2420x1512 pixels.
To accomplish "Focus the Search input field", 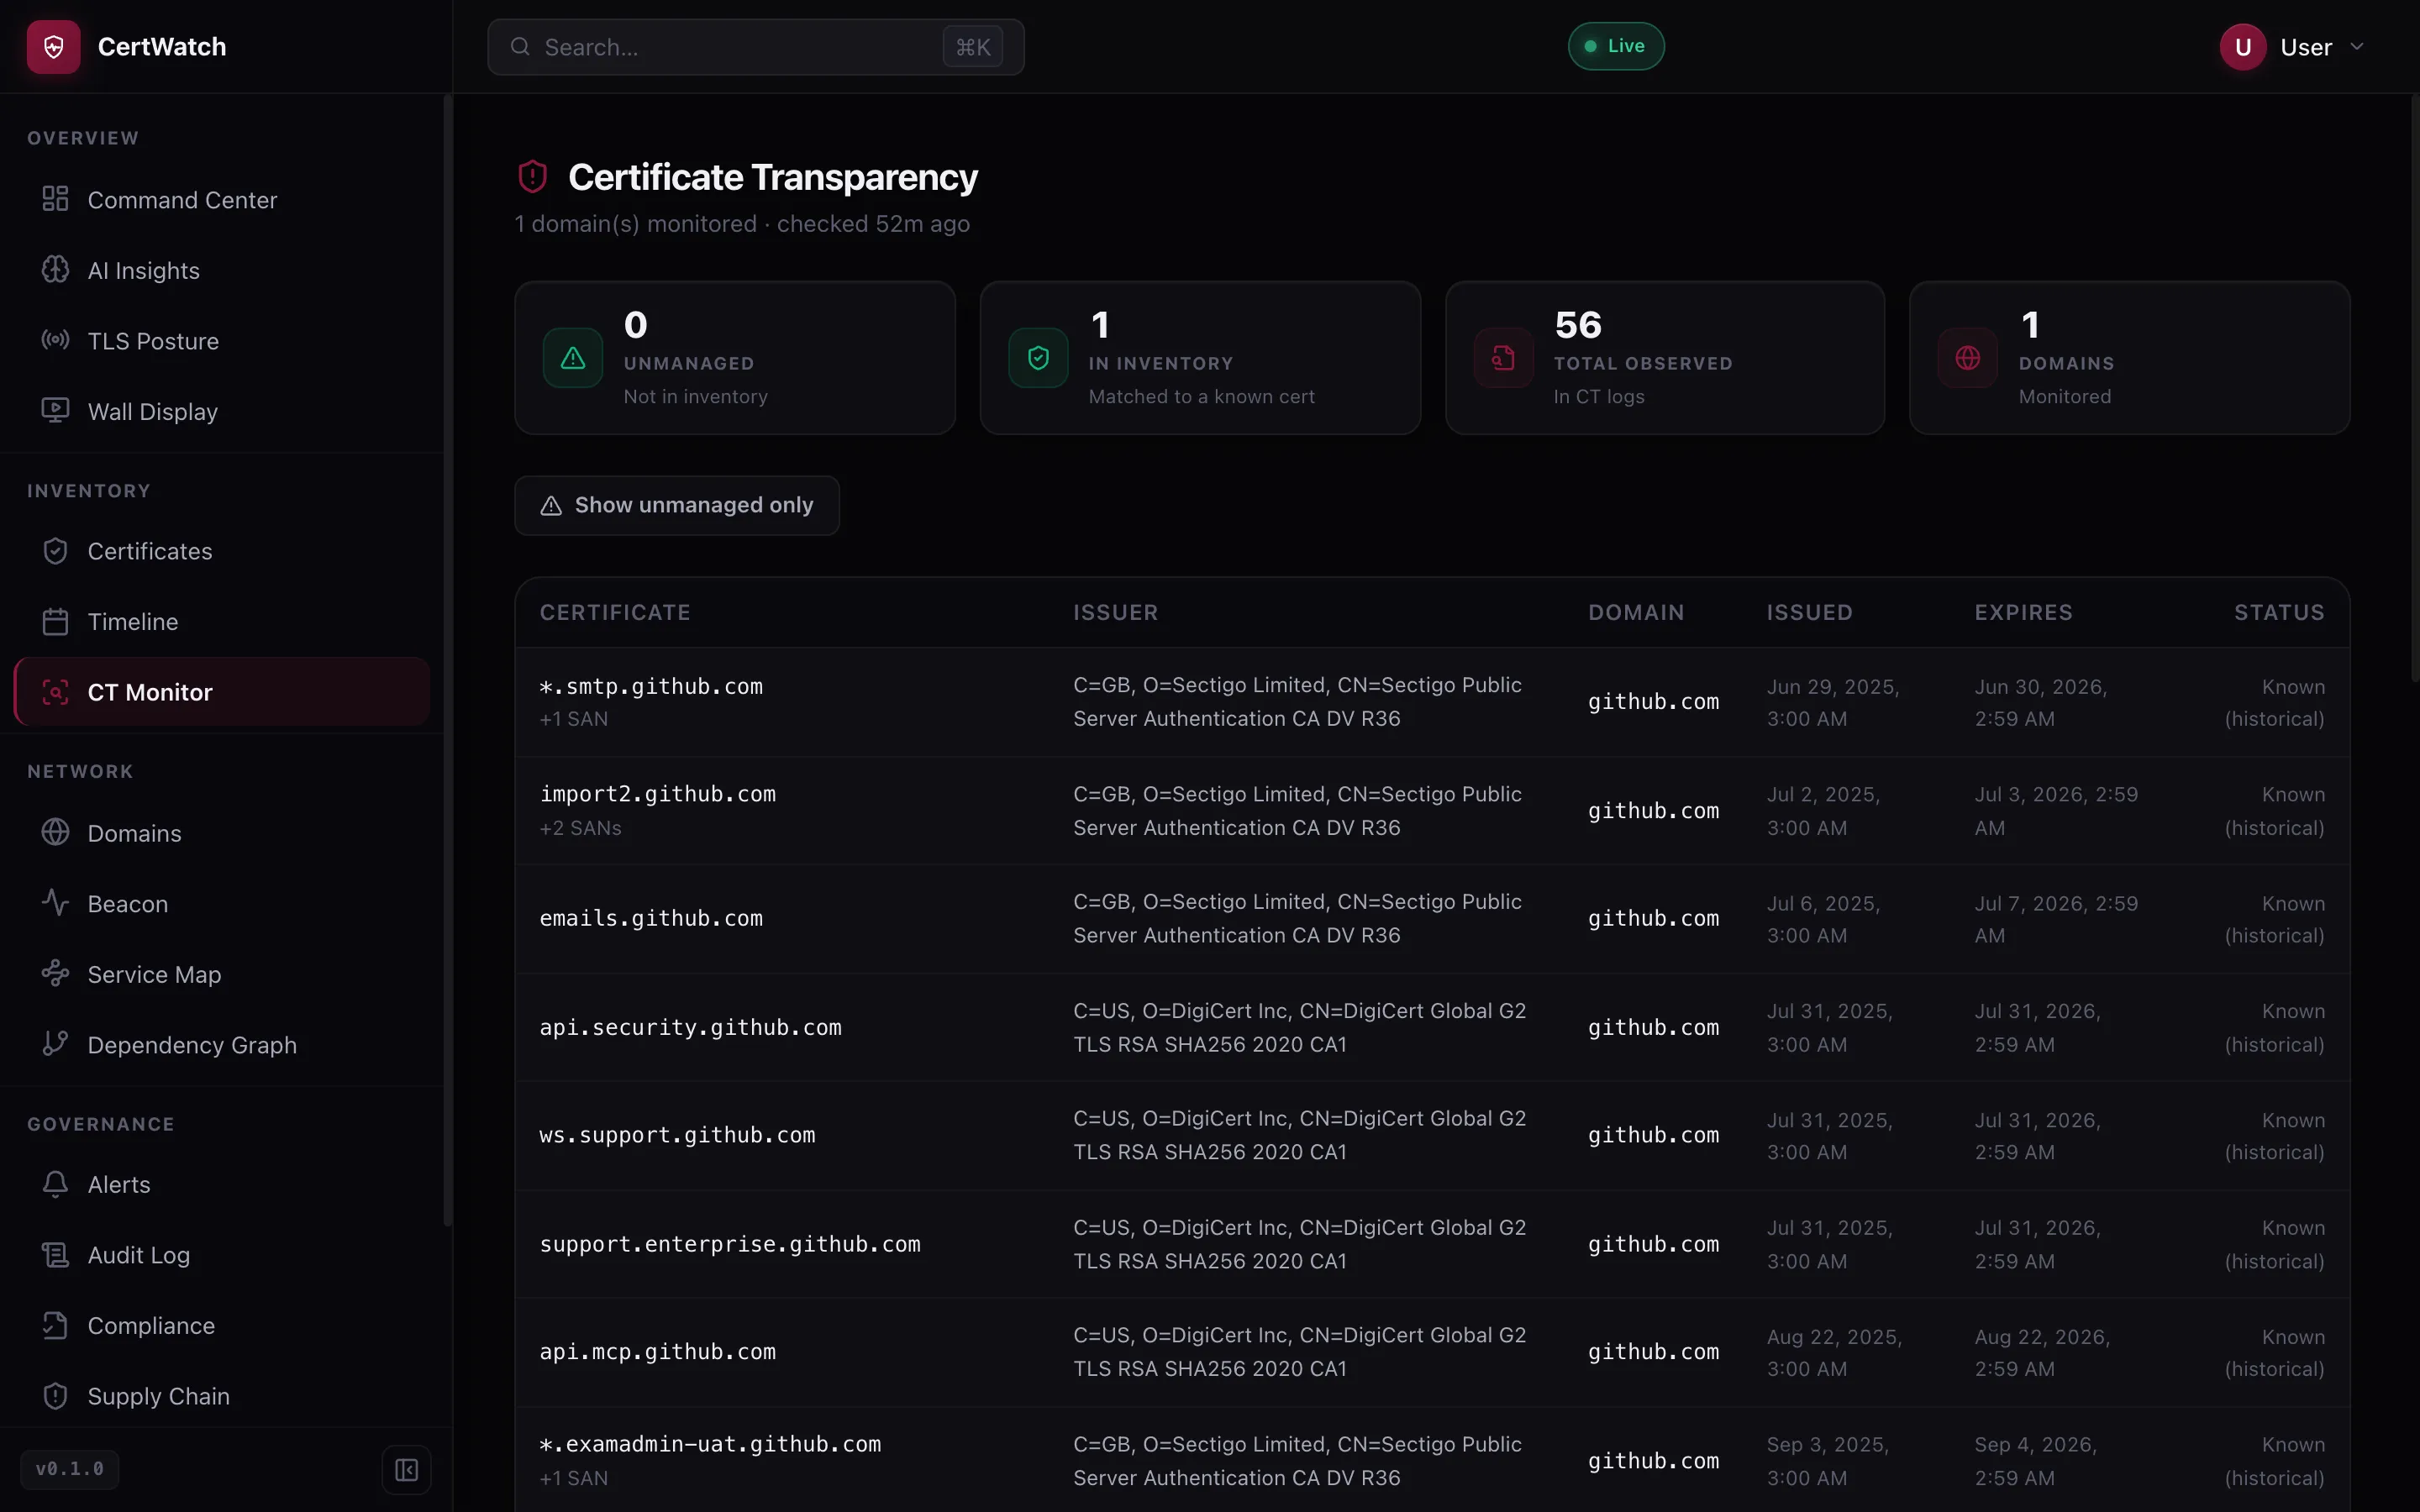I will pyautogui.click(x=756, y=47).
